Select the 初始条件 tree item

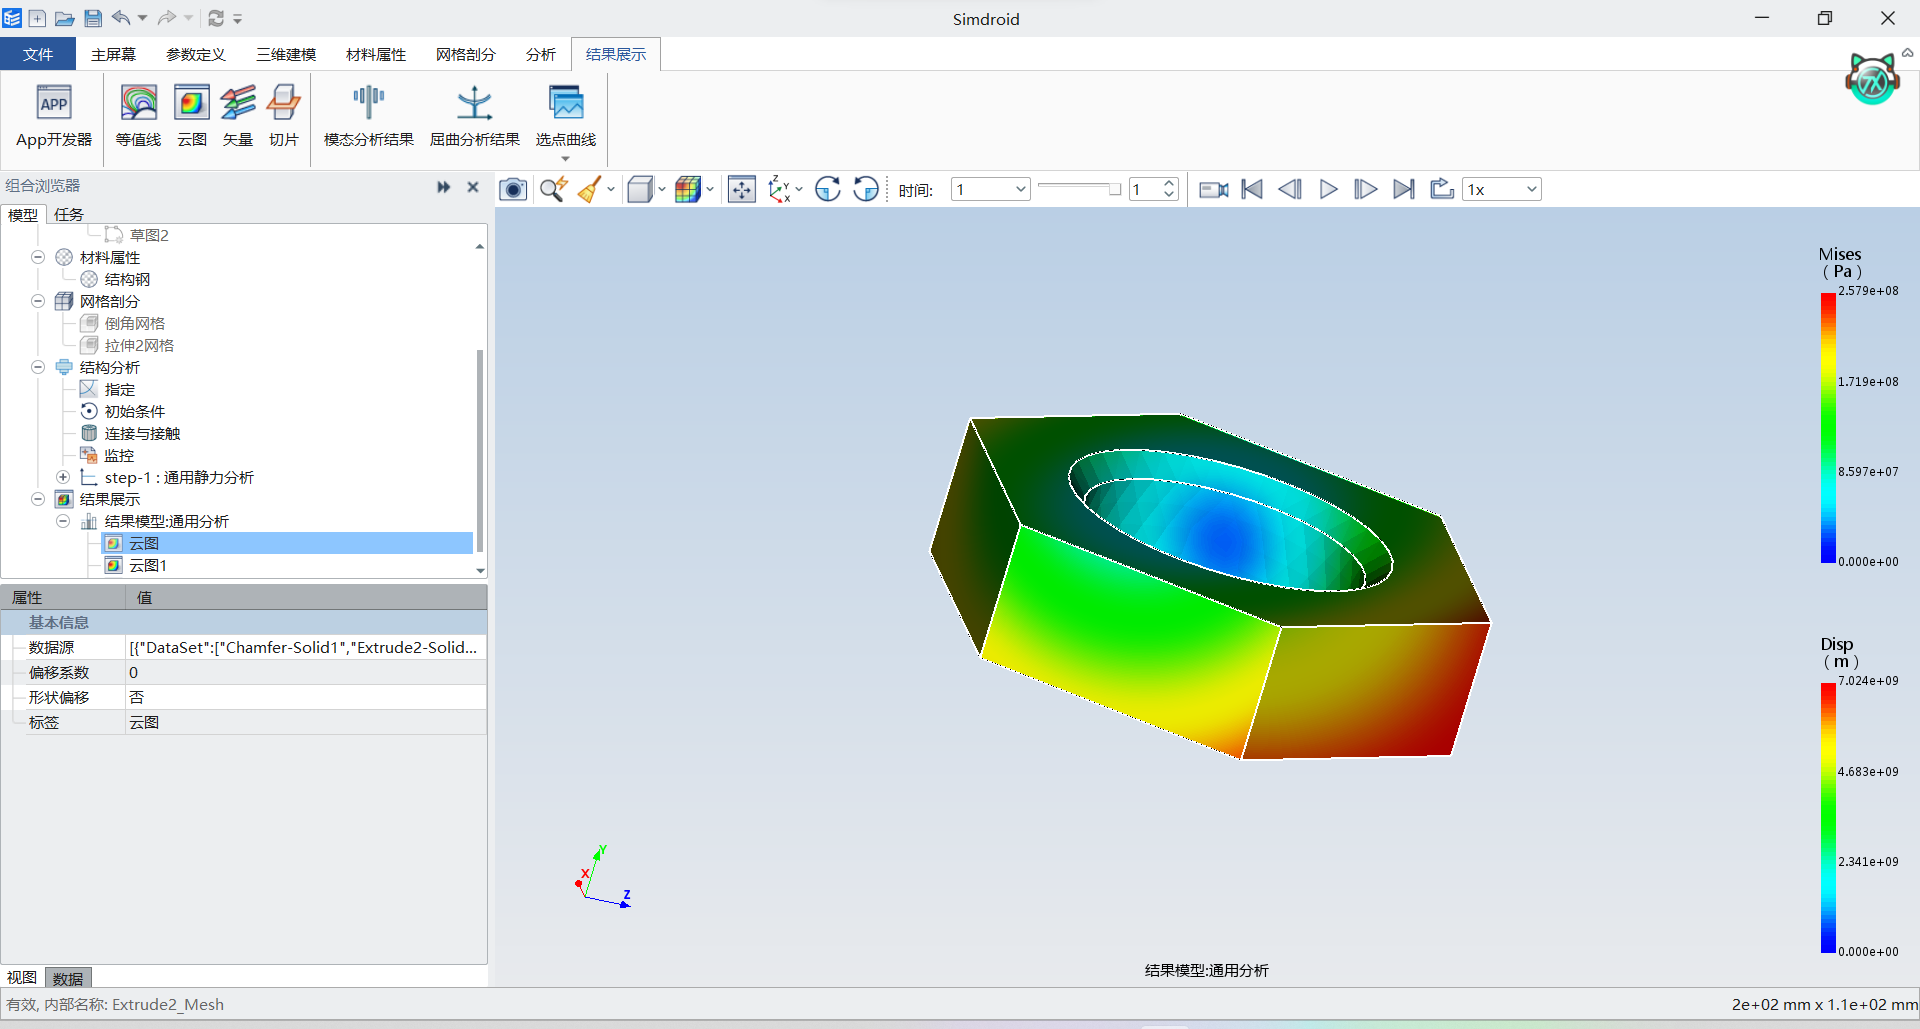(x=135, y=411)
